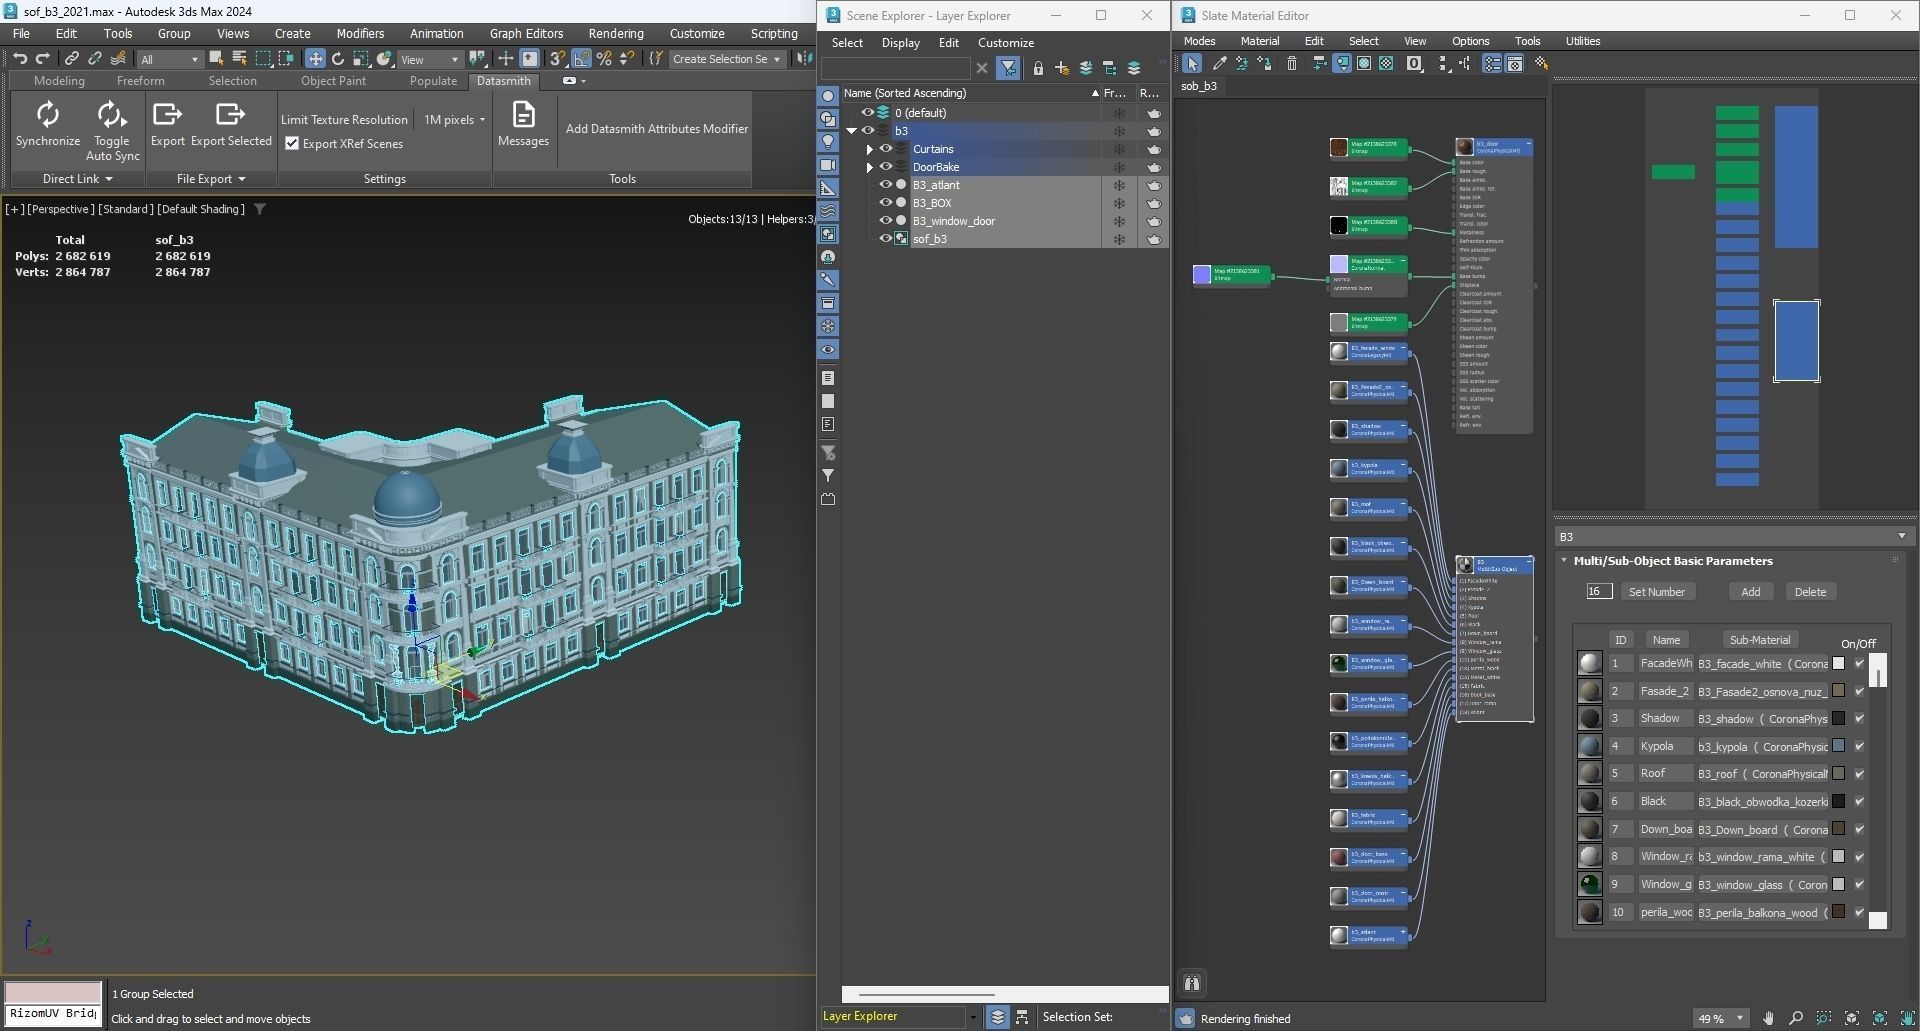
Task: Click Assign Material to Selection icon in Slate
Action: (1265, 63)
